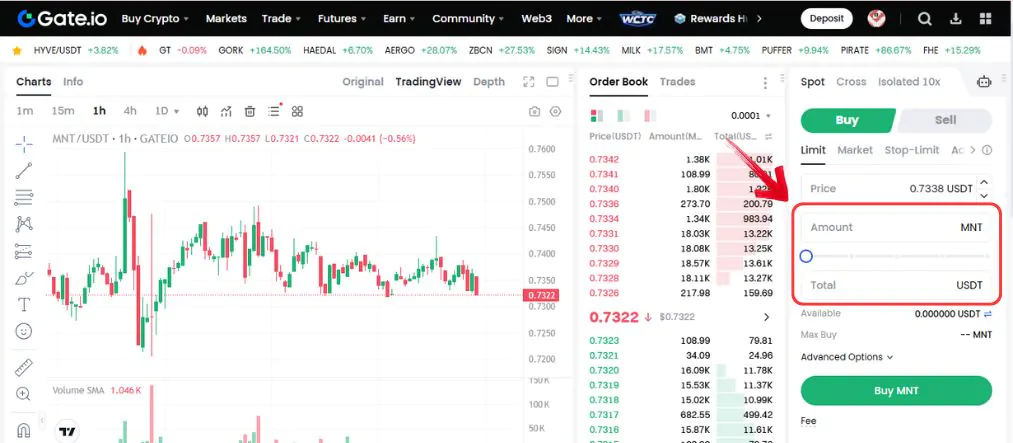Open the apps grid icon in header

[x=986, y=19]
